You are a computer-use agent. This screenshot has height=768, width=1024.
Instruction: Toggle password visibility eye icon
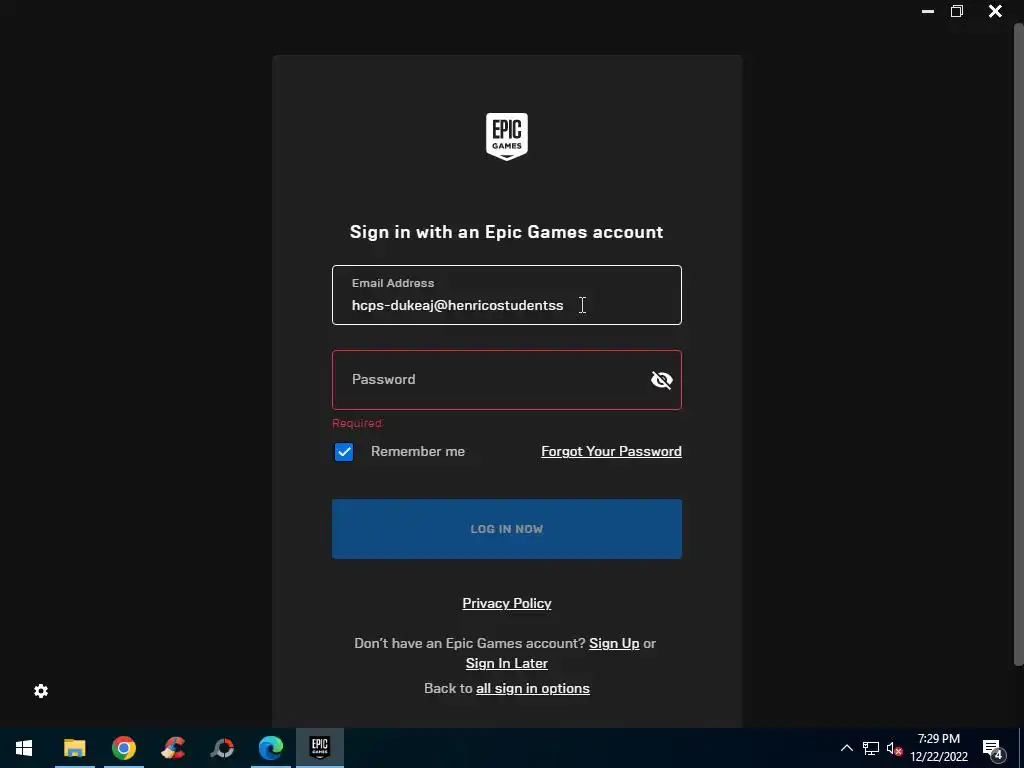(662, 380)
